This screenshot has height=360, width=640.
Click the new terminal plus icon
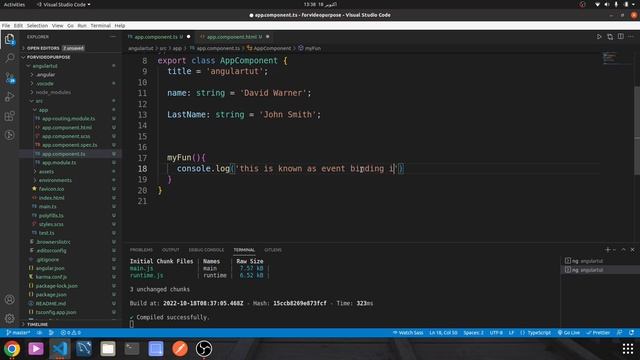click(608, 249)
